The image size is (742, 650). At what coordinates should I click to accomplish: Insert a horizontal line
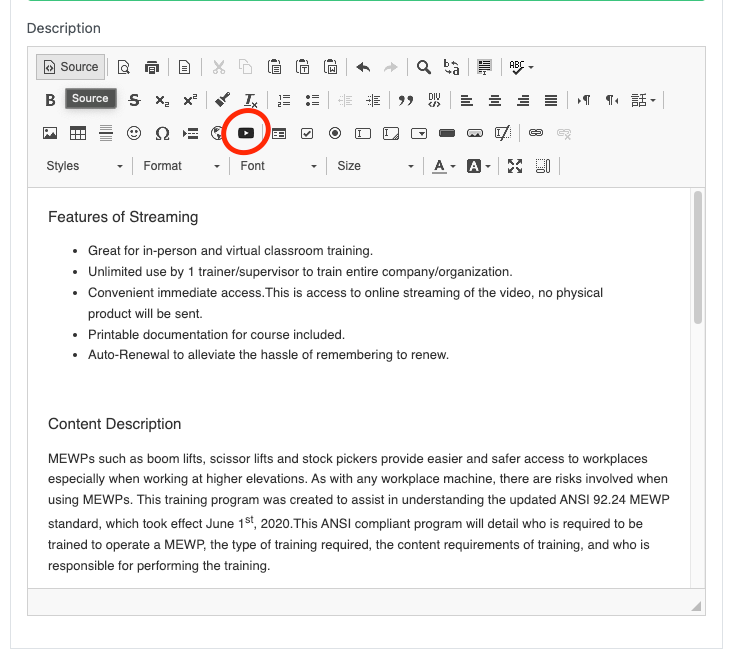(106, 133)
